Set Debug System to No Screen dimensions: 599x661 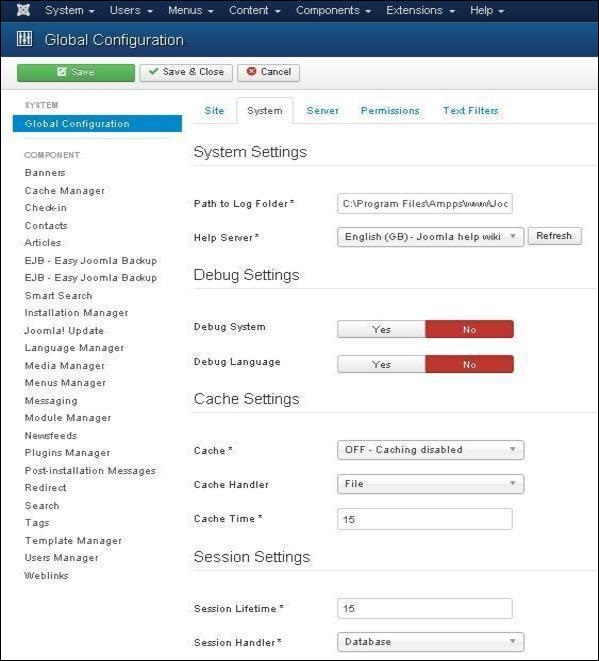pyautogui.click(x=470, y=329)
